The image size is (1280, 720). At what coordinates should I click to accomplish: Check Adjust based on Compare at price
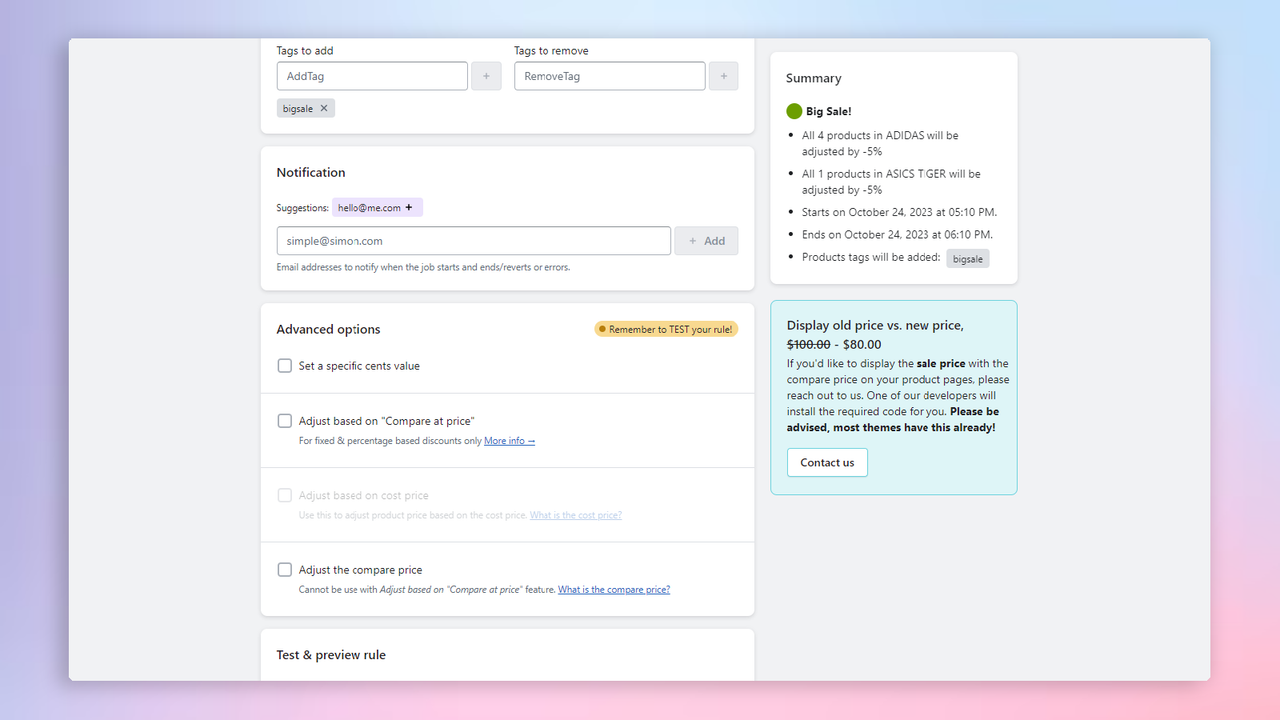pos(284,420)
